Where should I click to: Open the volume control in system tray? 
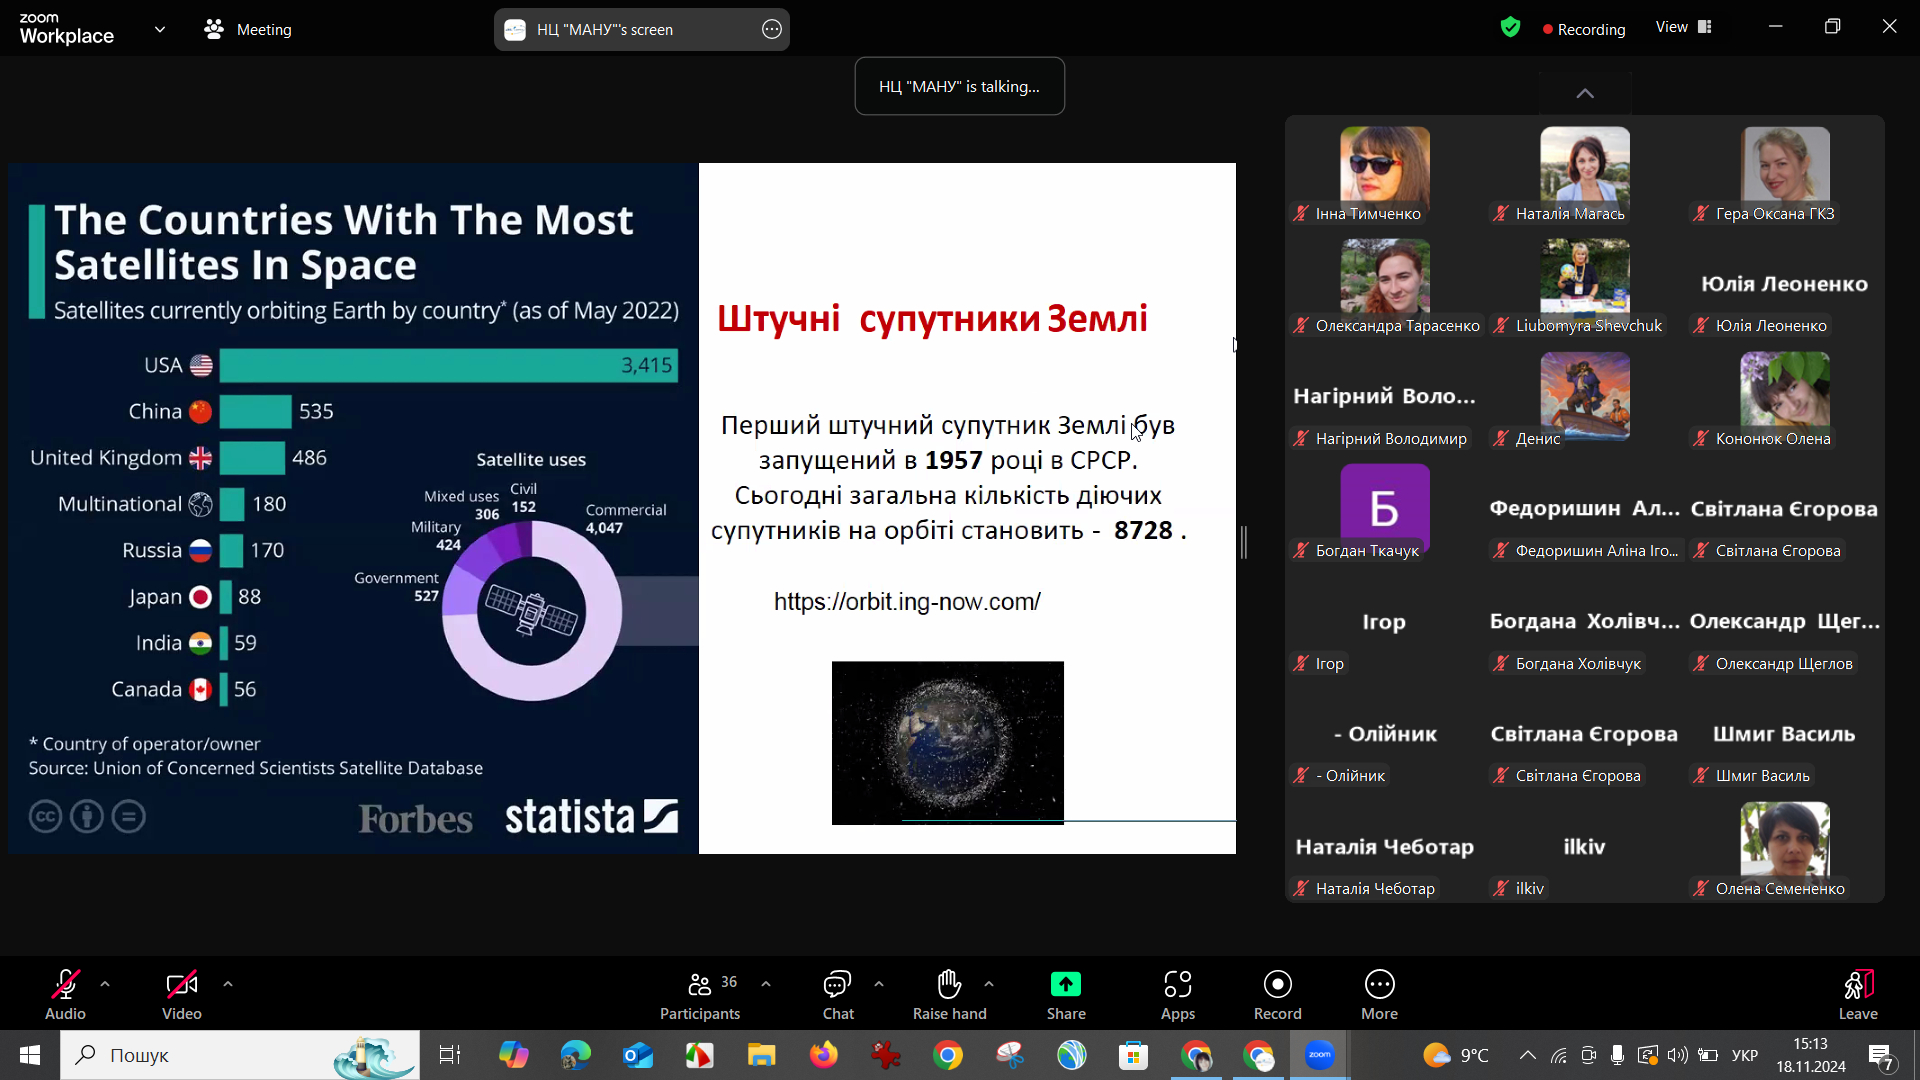point(1677,1055)
